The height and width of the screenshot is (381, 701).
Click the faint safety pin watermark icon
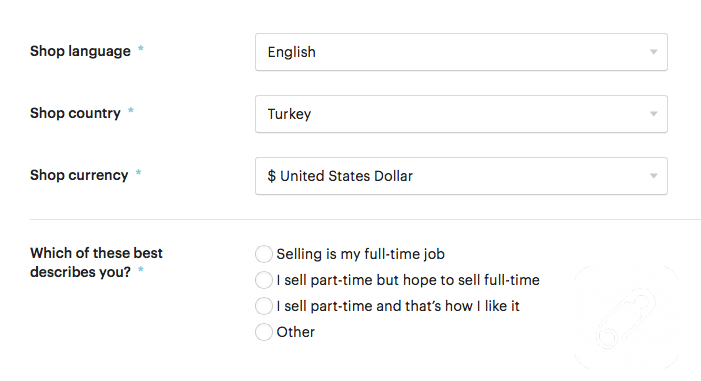tap(626, 318)
